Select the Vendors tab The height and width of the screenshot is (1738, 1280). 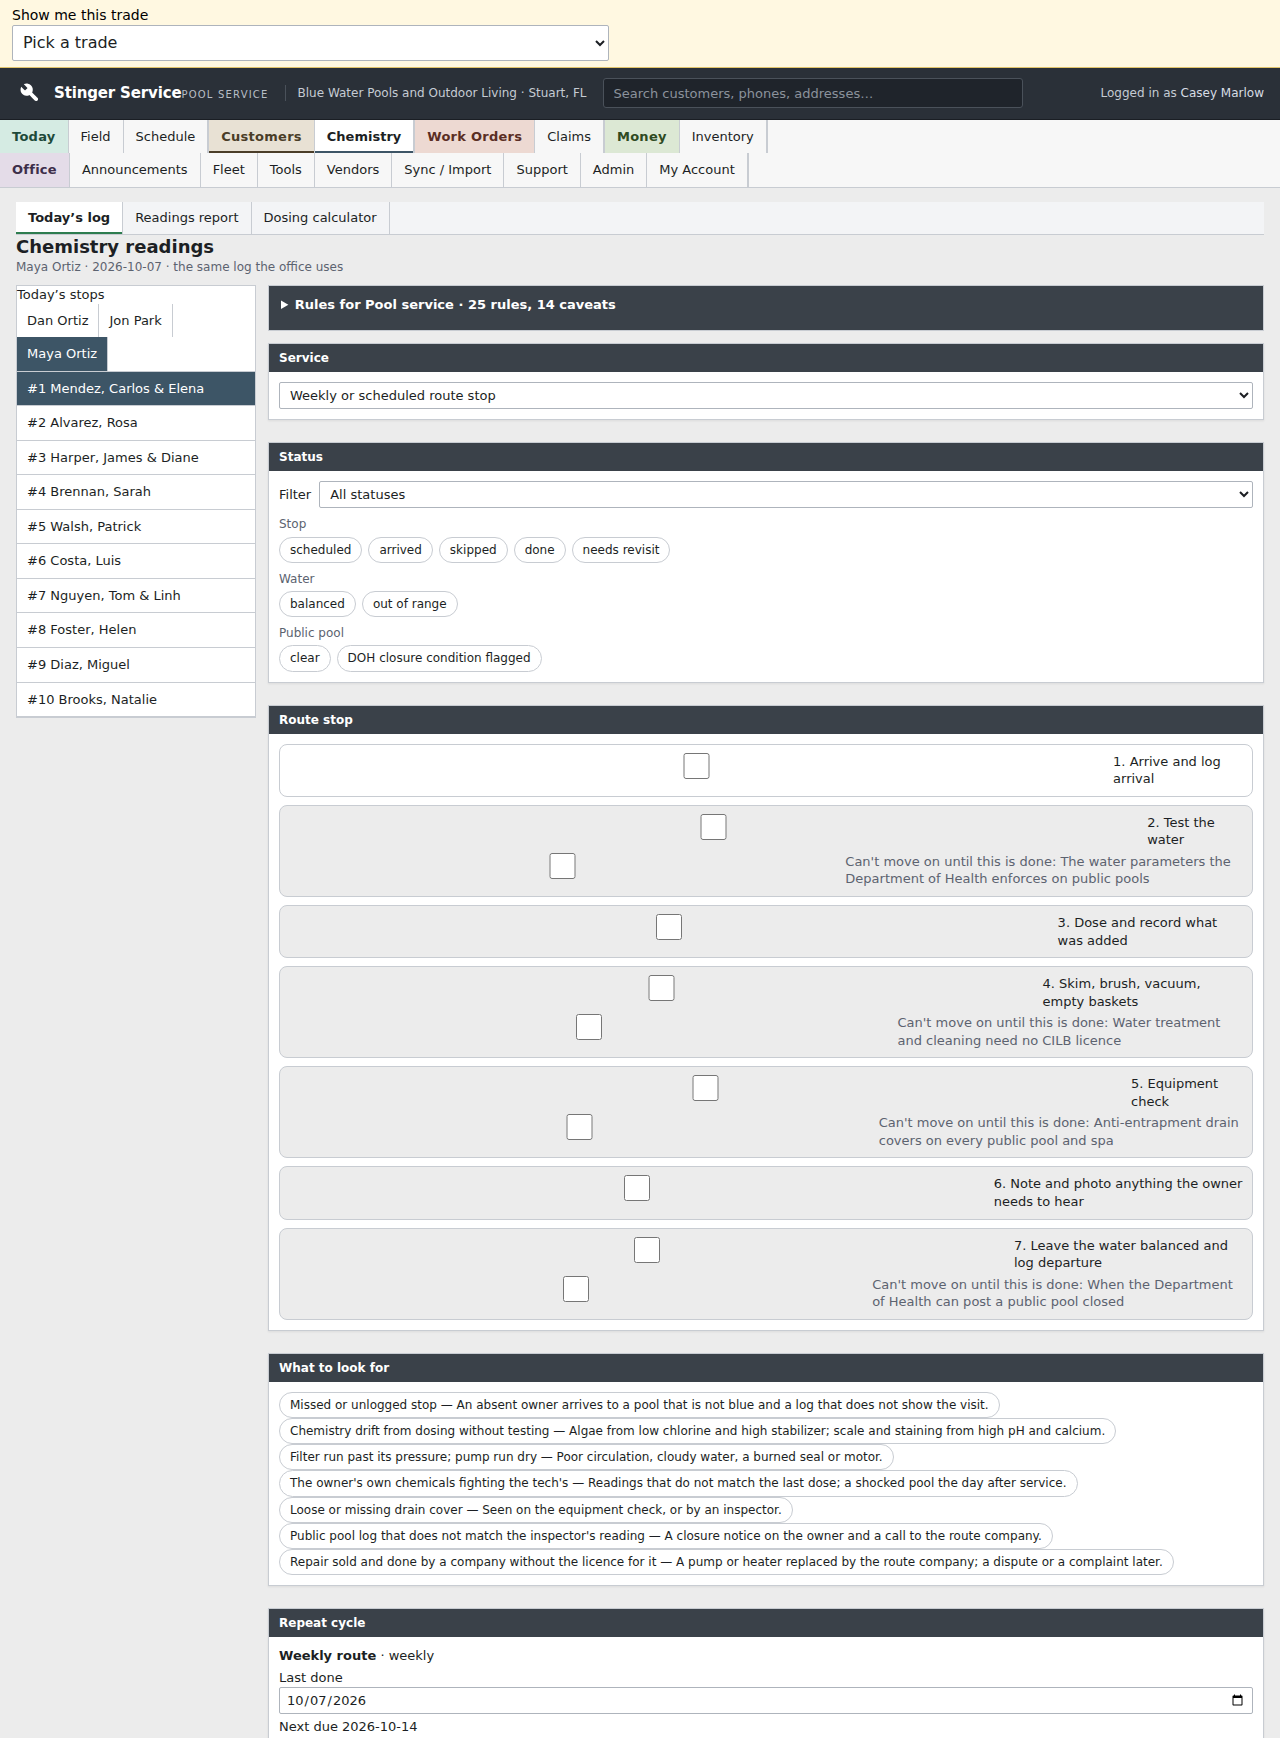pos(353,170)
